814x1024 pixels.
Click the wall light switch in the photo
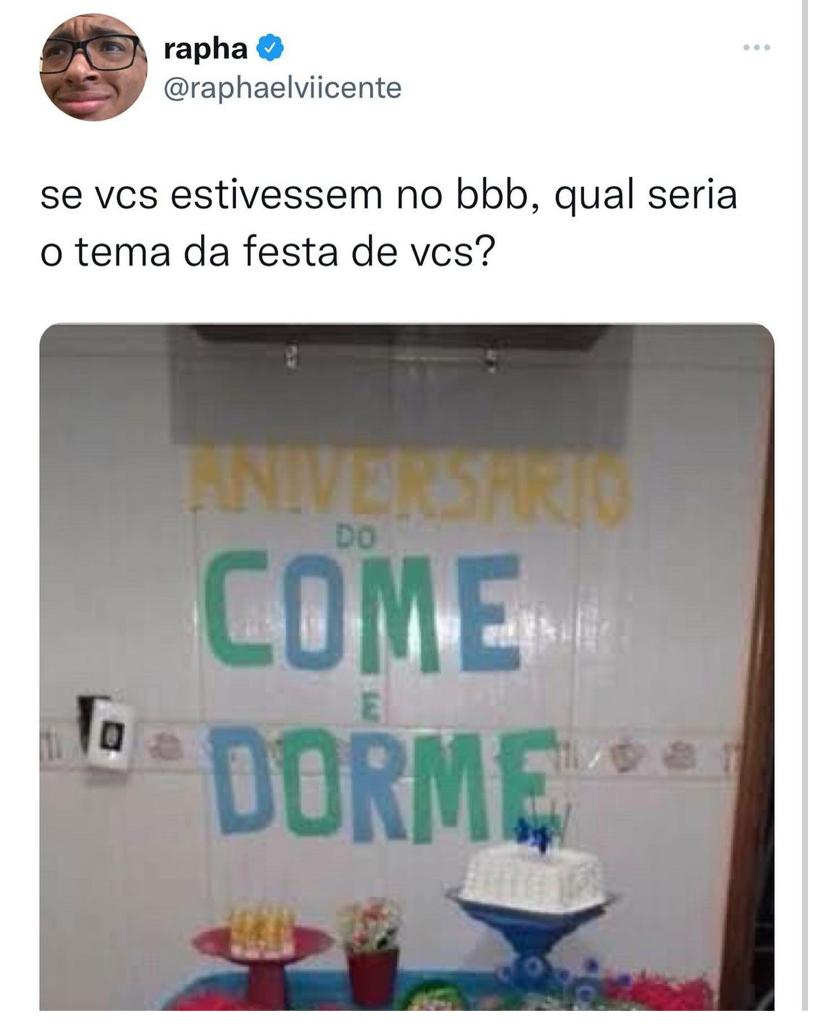pos(106,733)
